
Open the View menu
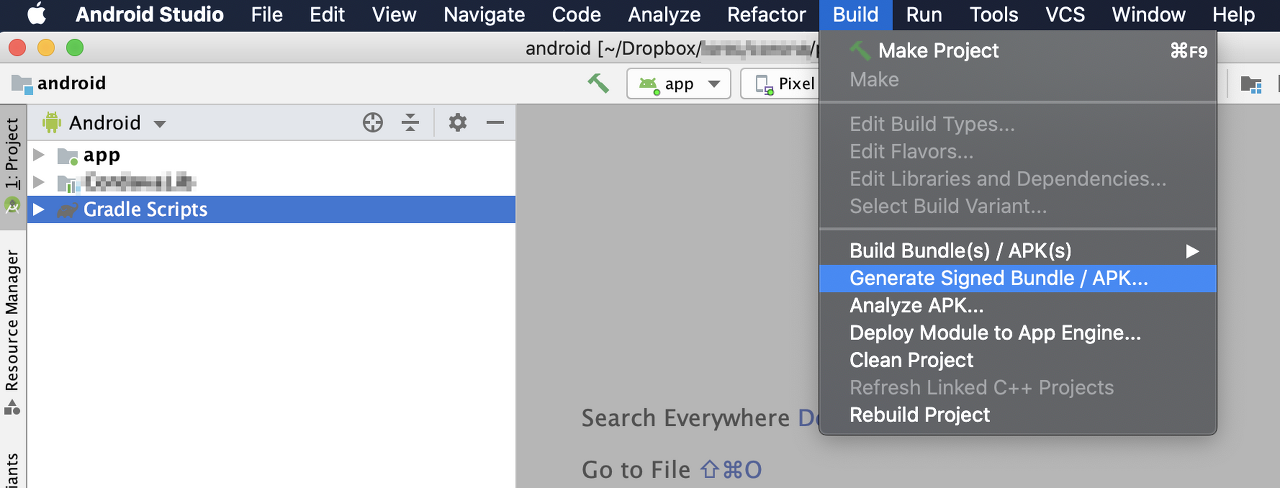(394, 14)
